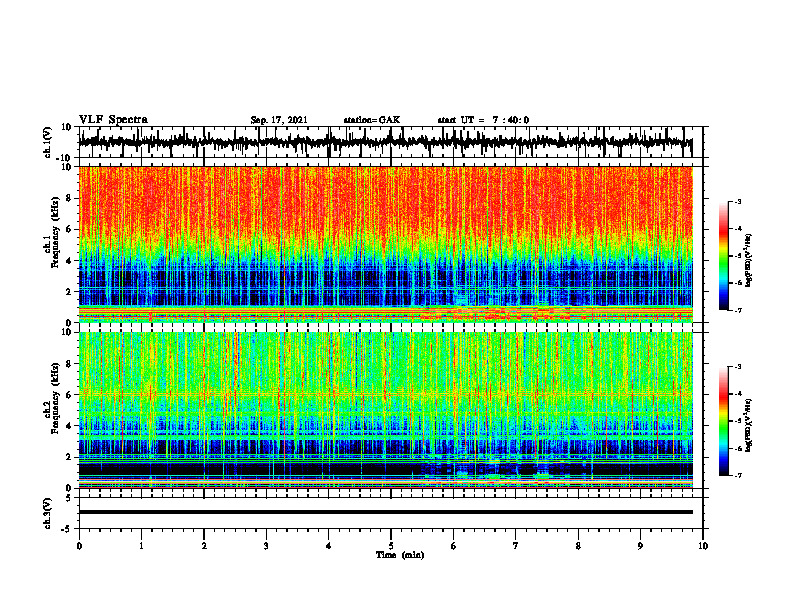Click the VLF Spectra title text
Screen dimensions: 792x612
point(114,120)
